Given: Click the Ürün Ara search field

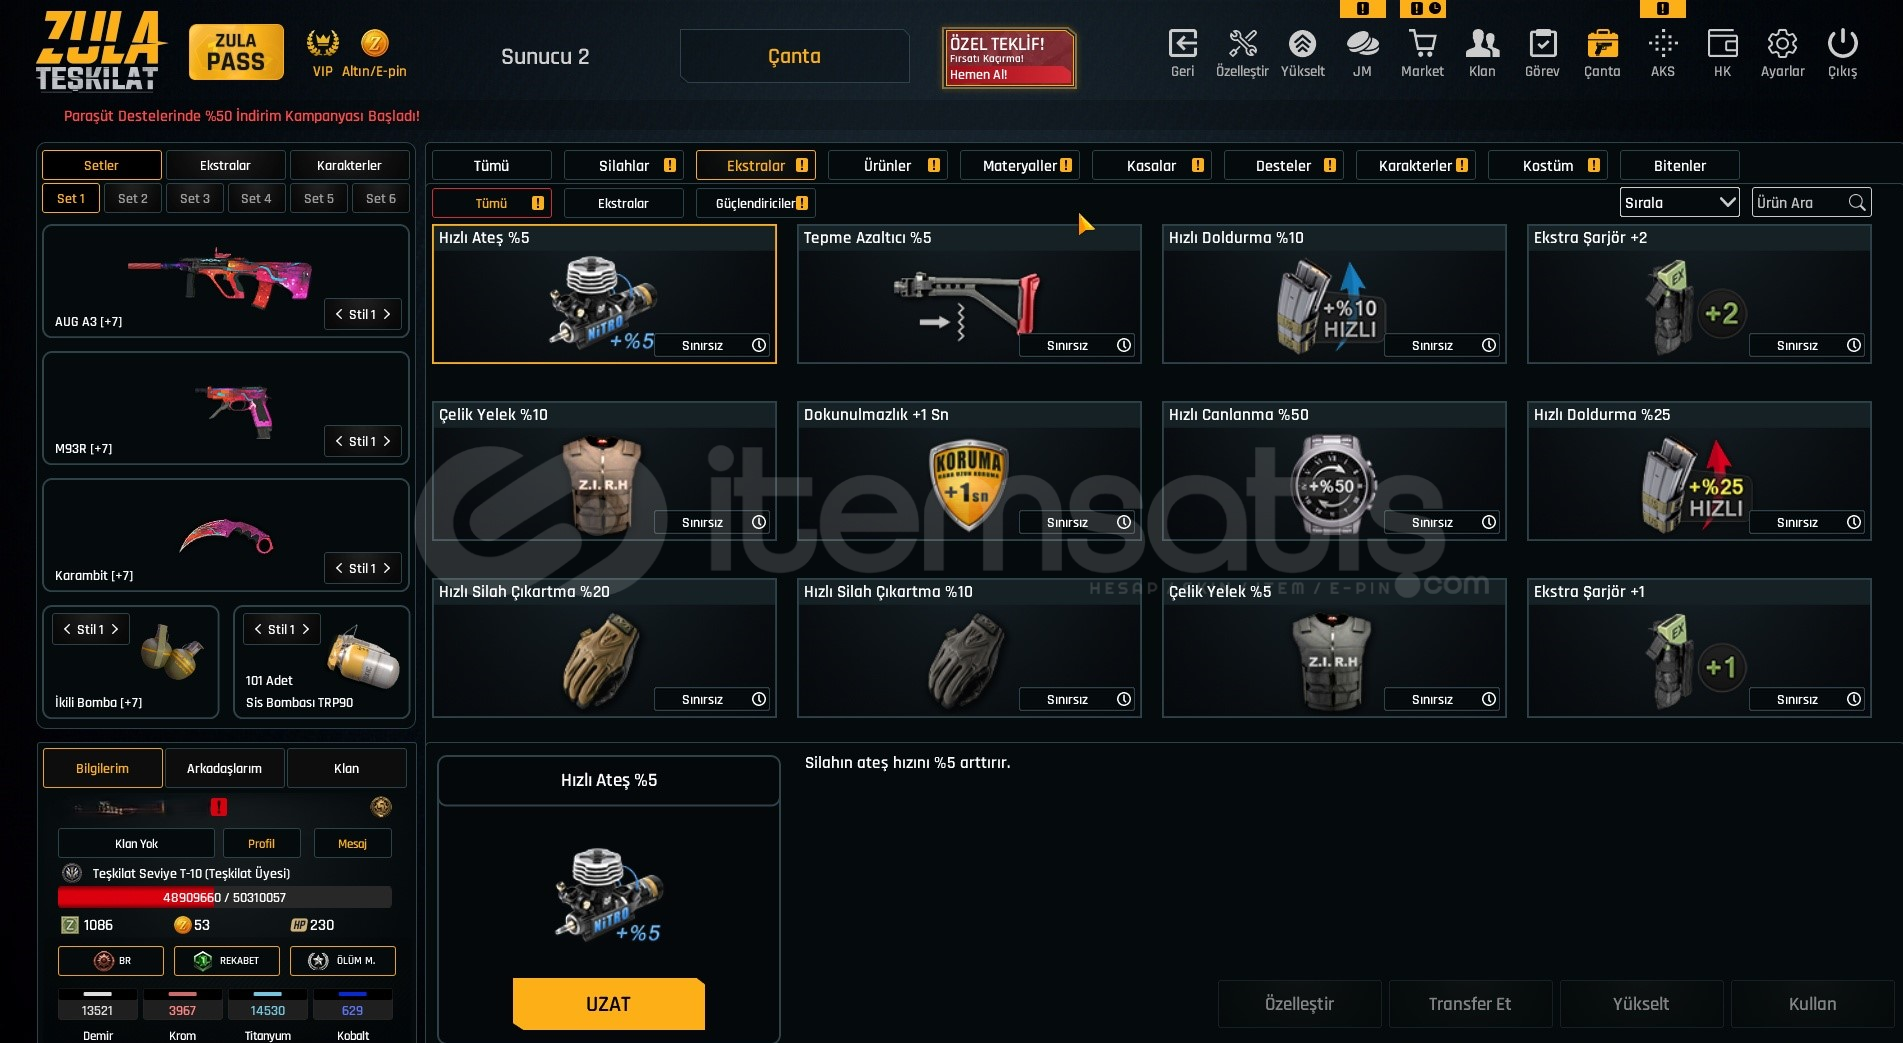Looking at the screenshot, I should tap(1800, 203).
